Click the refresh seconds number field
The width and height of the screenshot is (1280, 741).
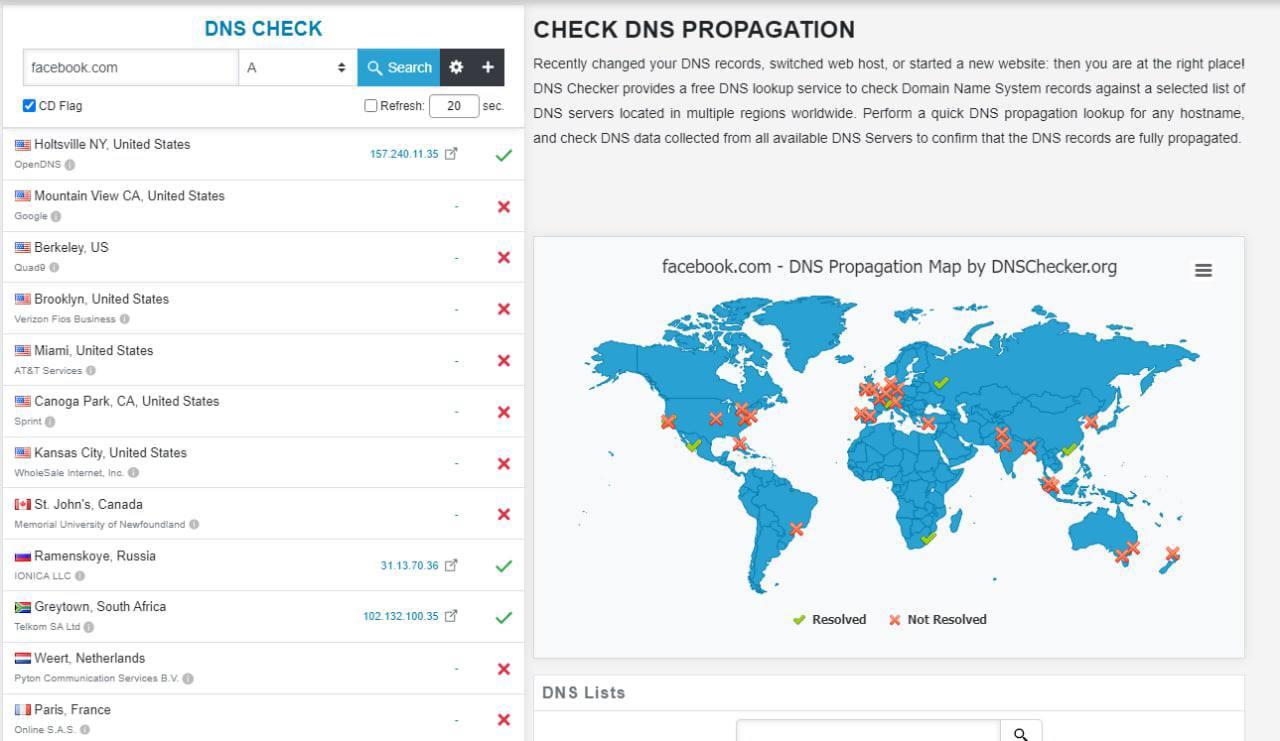coord(453,106)
